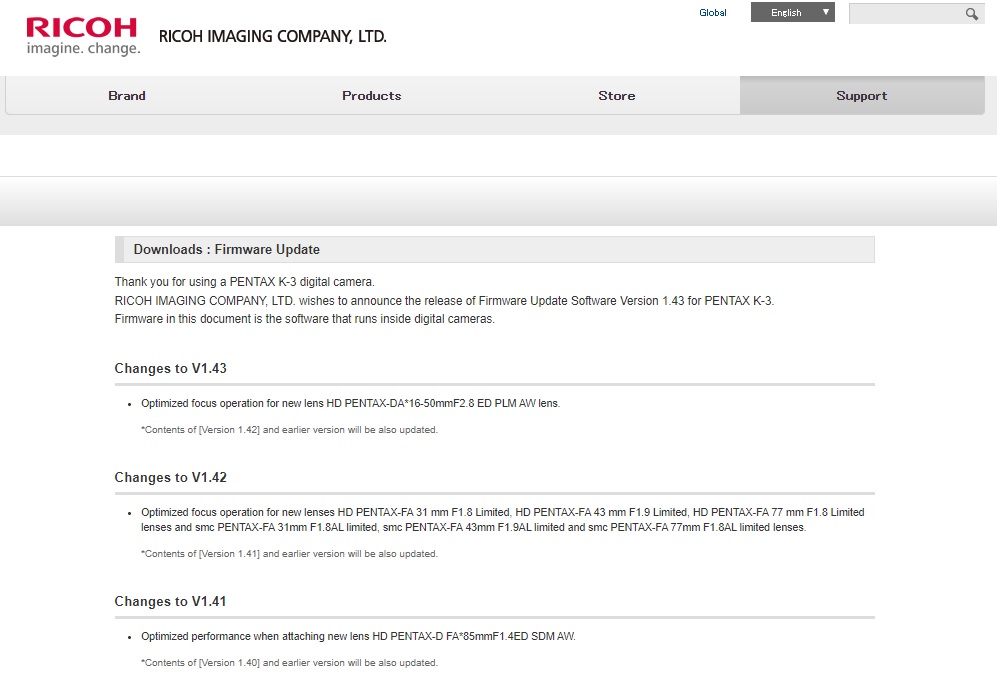Open the Support menu
The image size is (997, 690).
tap(862, 95)
